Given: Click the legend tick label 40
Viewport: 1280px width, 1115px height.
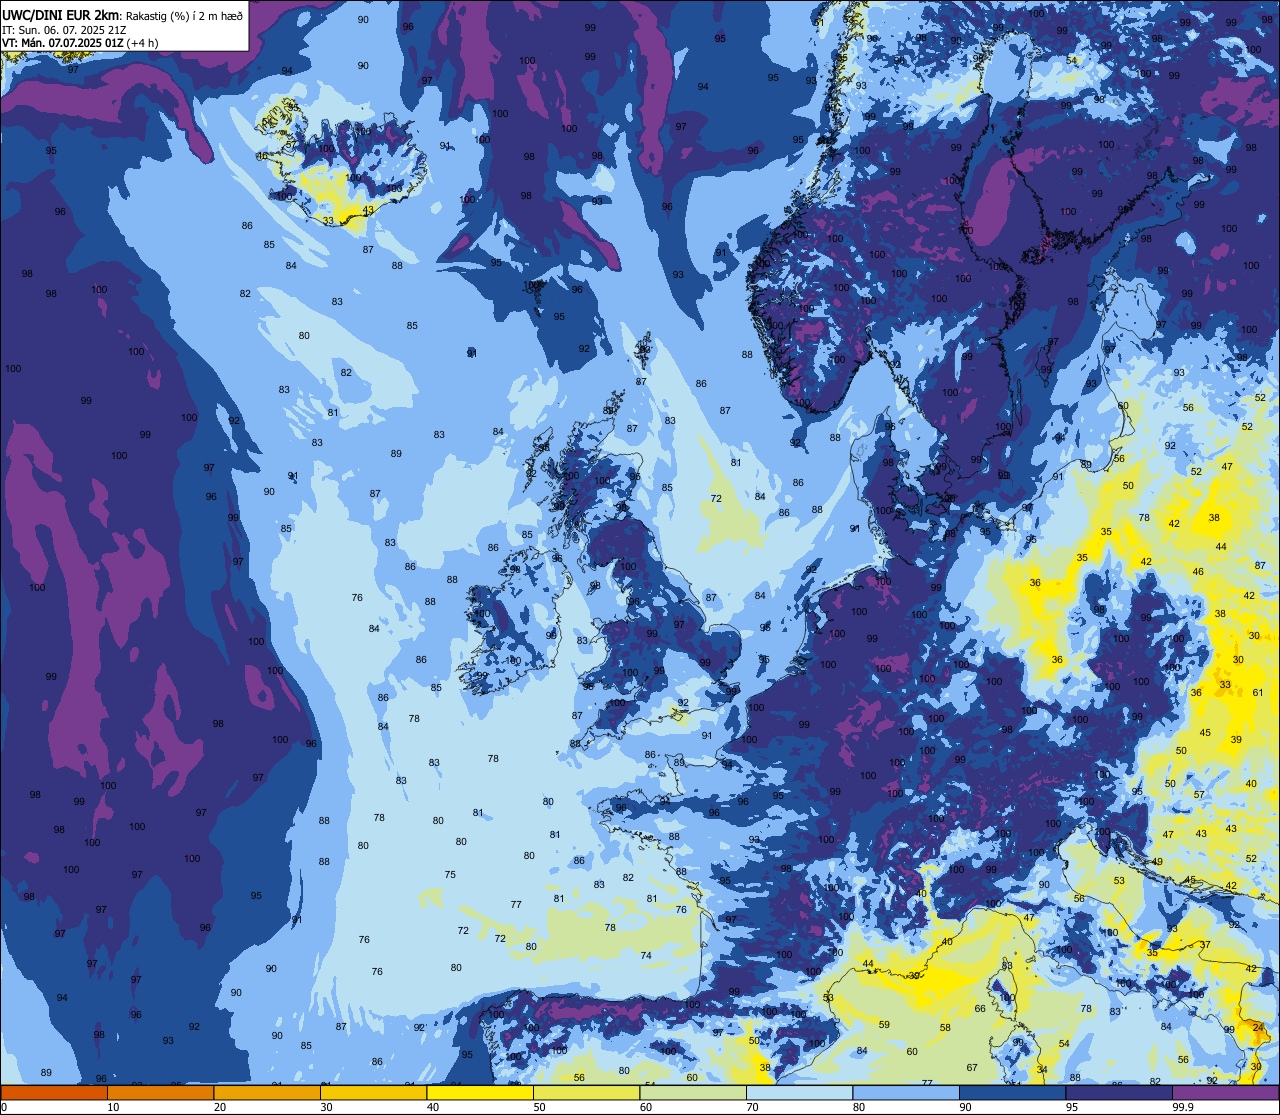Looking at the screenshot, I should (x=433, y=1108).
